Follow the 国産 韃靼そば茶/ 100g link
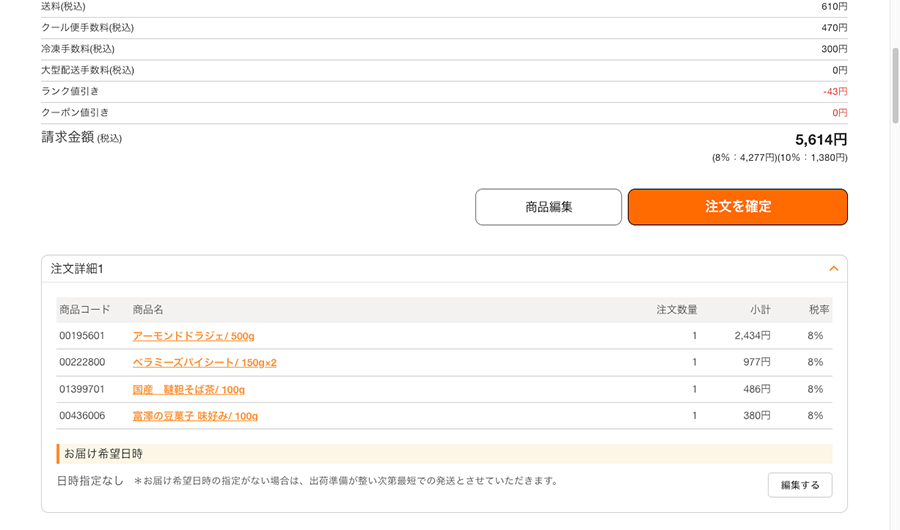 click(188, 390)
